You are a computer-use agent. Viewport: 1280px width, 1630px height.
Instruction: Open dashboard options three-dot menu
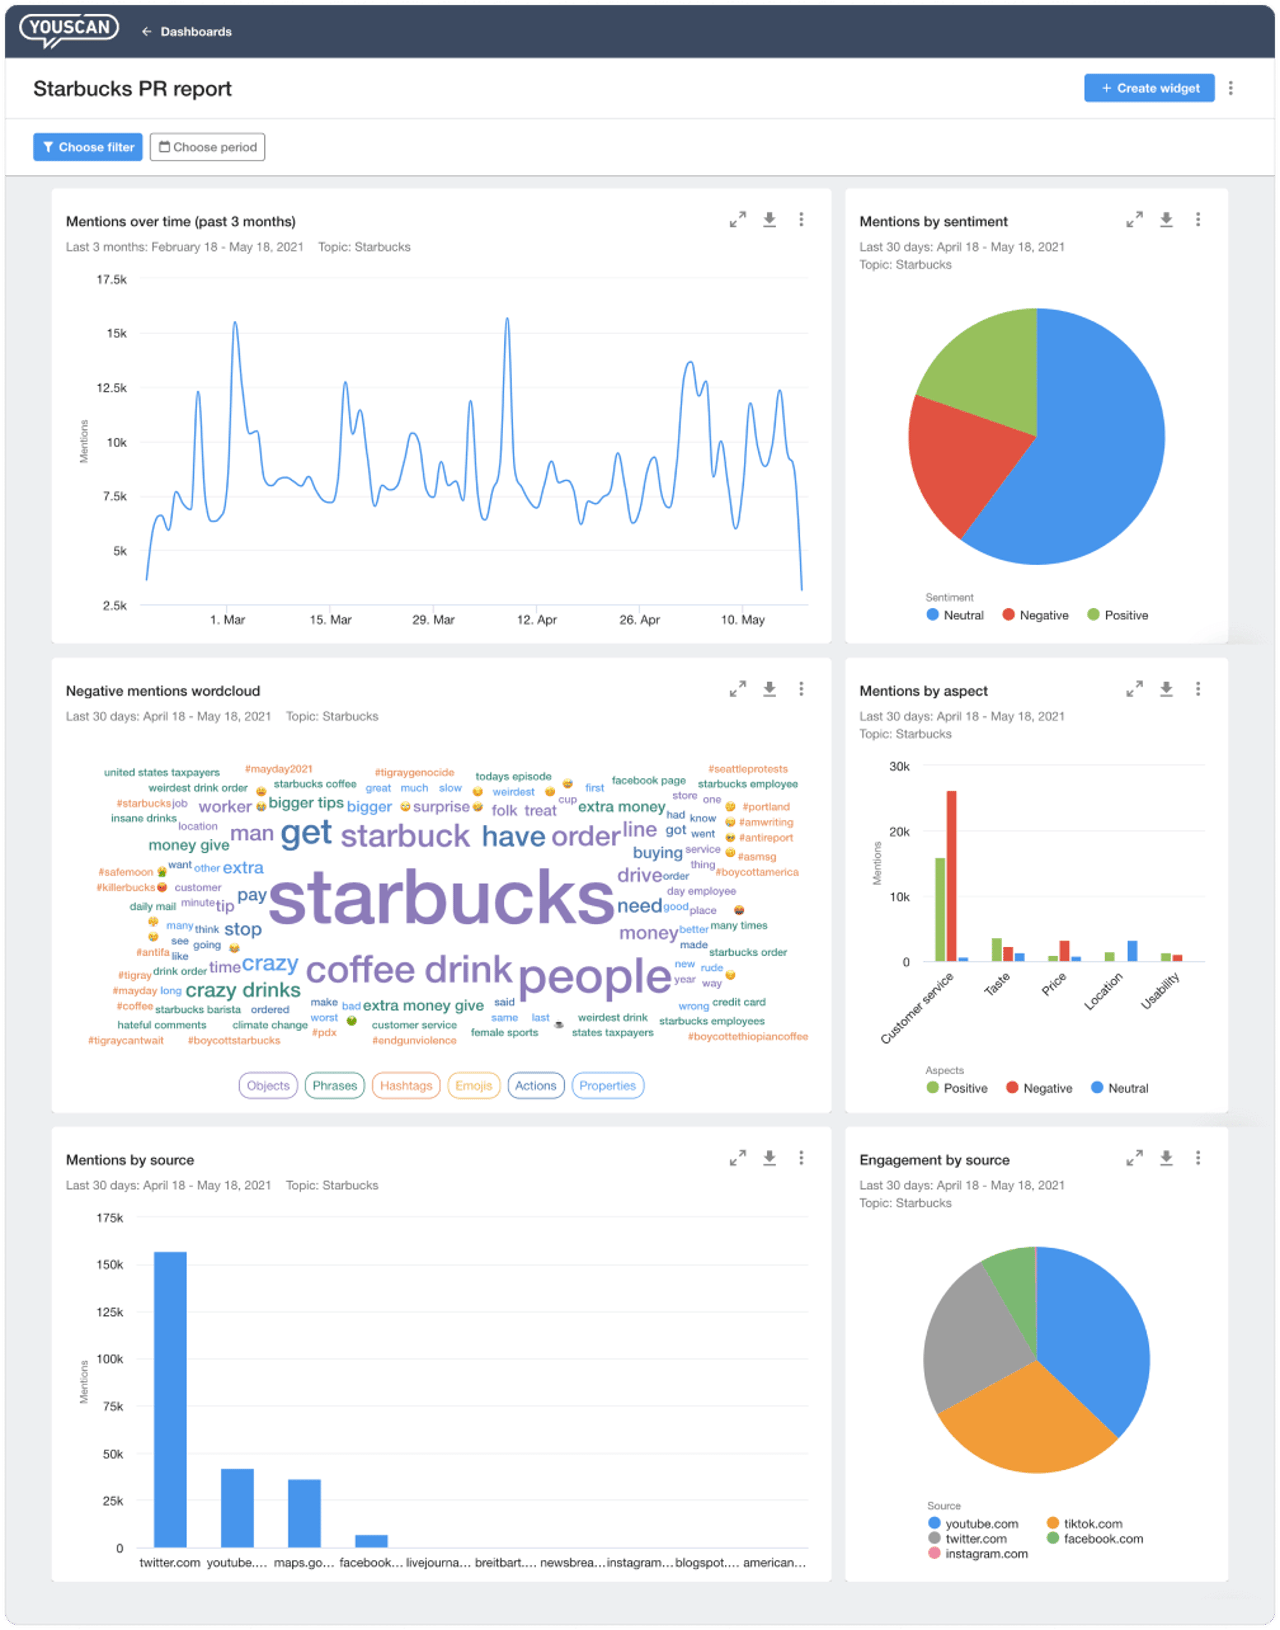click(x=1231, y=88)
